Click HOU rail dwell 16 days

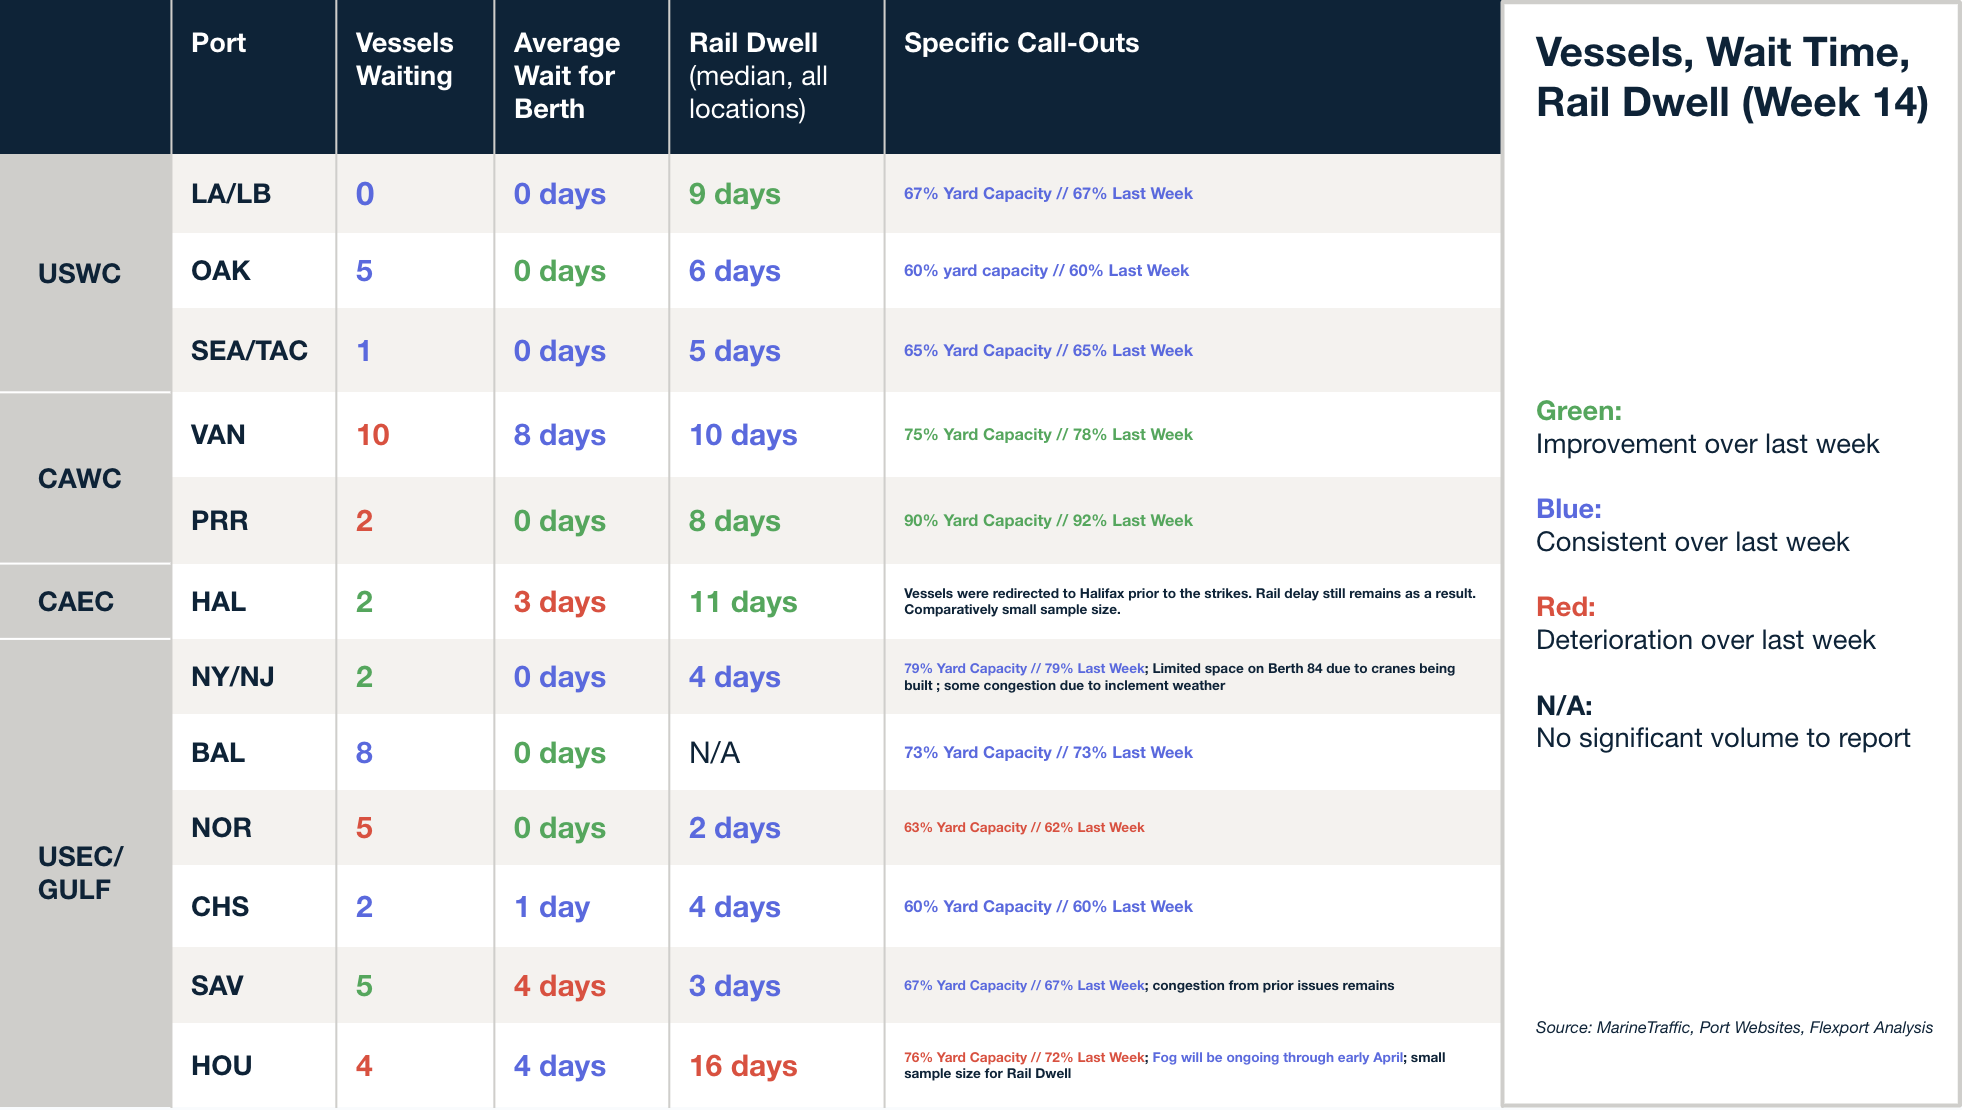click(x=743, y=1066)
